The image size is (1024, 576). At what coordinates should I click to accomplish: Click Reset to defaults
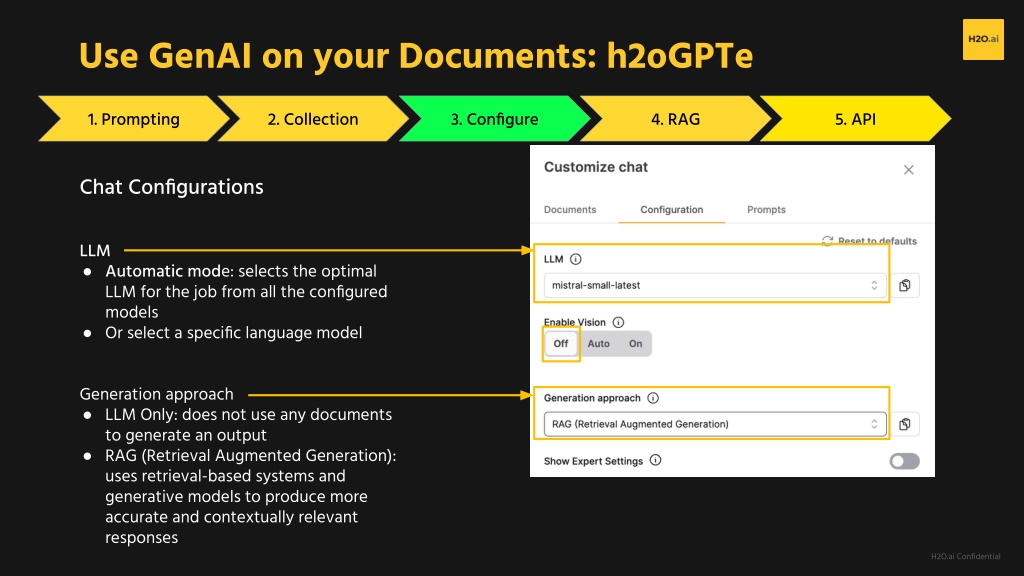869,241
